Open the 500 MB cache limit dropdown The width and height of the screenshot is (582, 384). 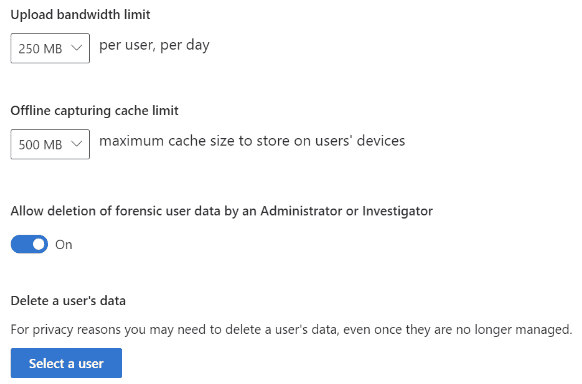click(50, 144)
